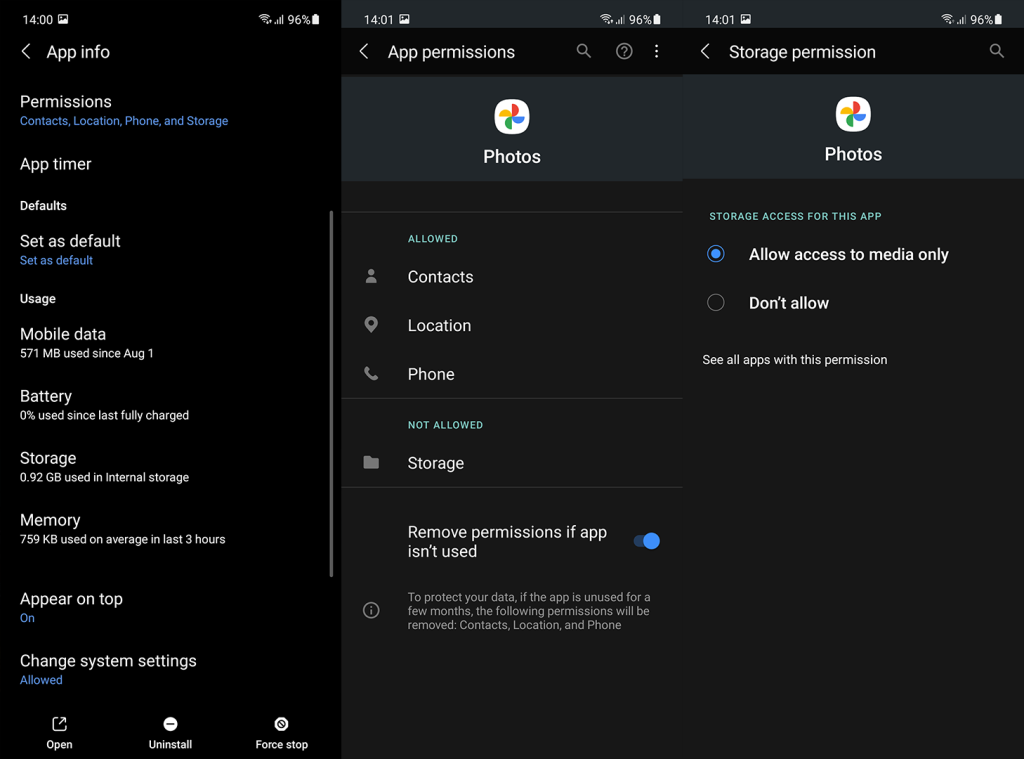Open Location permission
Screen dimensions: 1024x759
pos(512,325)
